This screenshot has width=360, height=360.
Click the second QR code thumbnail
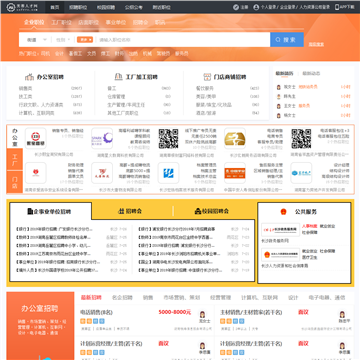301,139
